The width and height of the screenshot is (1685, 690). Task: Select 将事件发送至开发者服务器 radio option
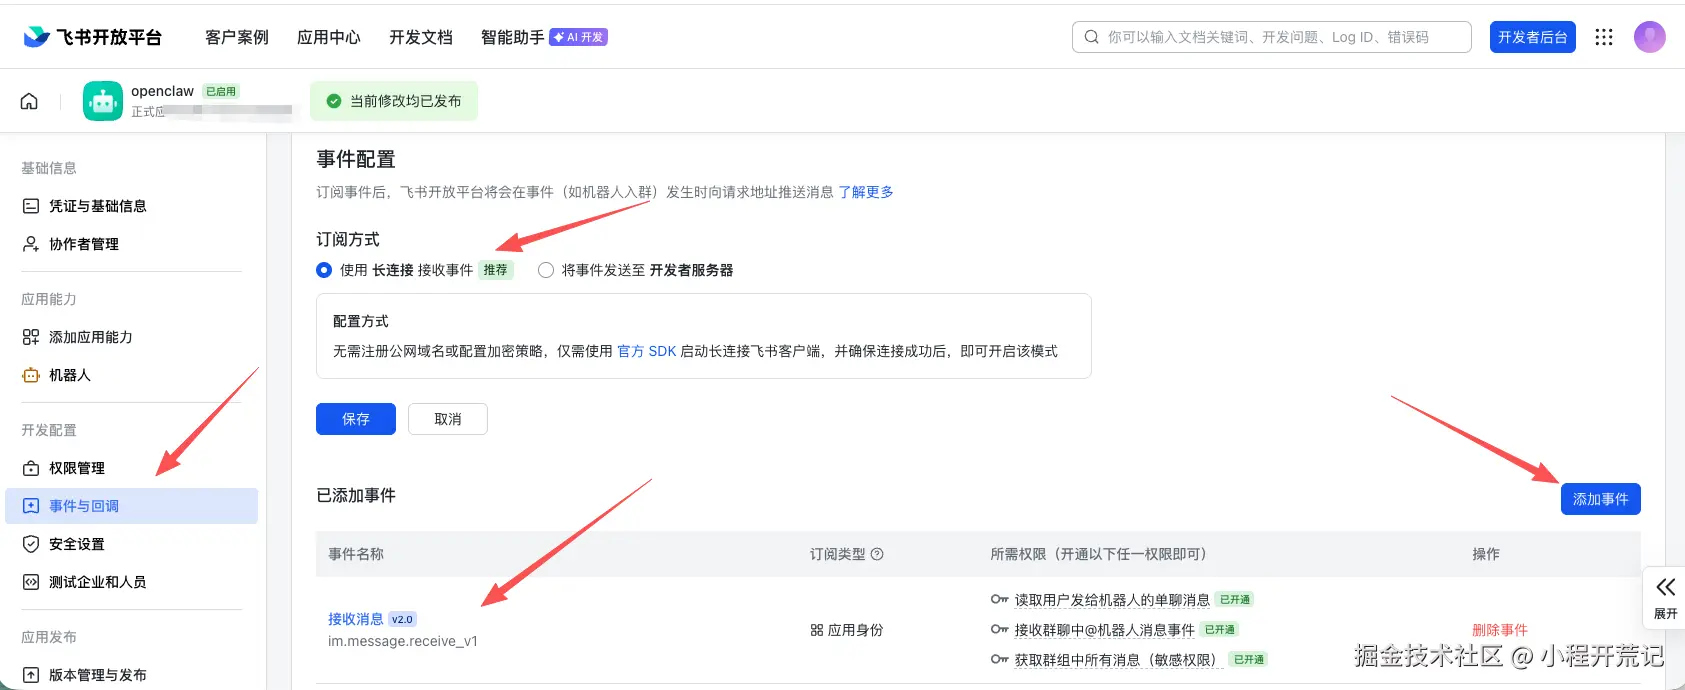click(x=546, y=270)
